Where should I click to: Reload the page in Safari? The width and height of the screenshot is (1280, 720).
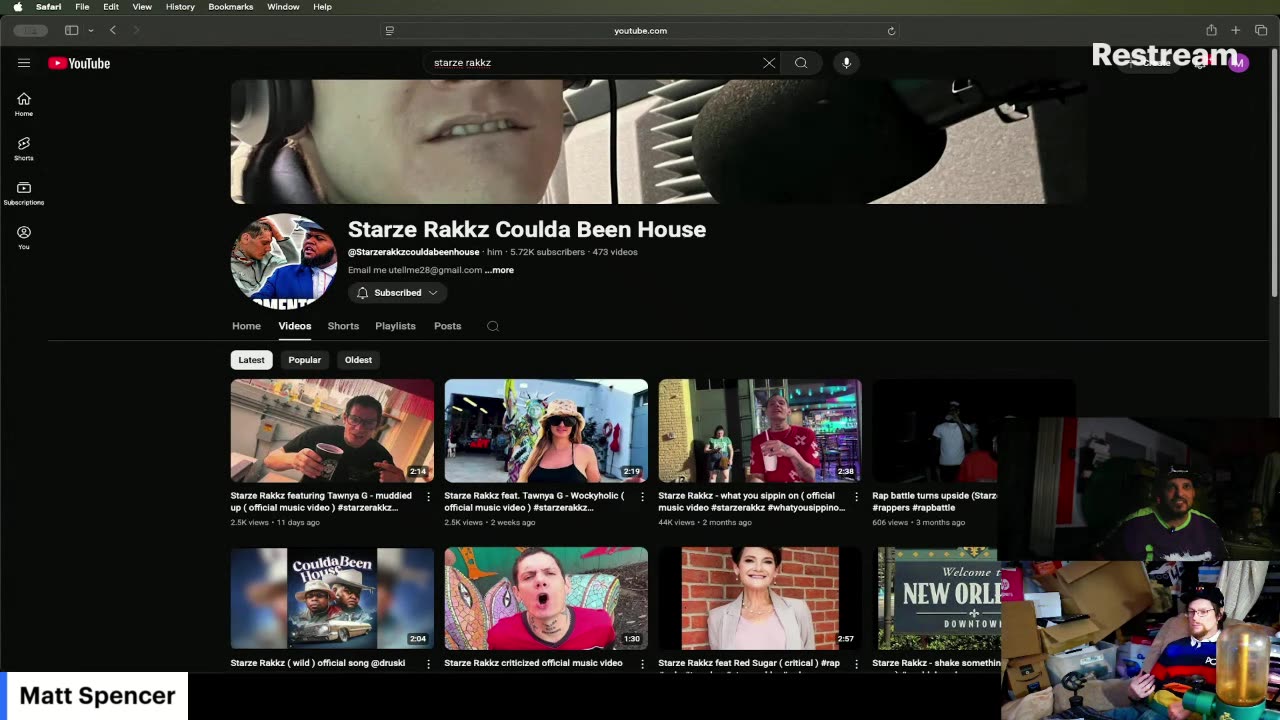(891, 31)
